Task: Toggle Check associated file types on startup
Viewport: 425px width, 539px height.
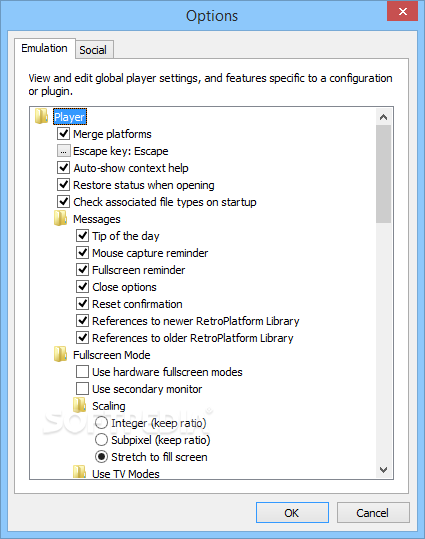Action: pos(63,201)
